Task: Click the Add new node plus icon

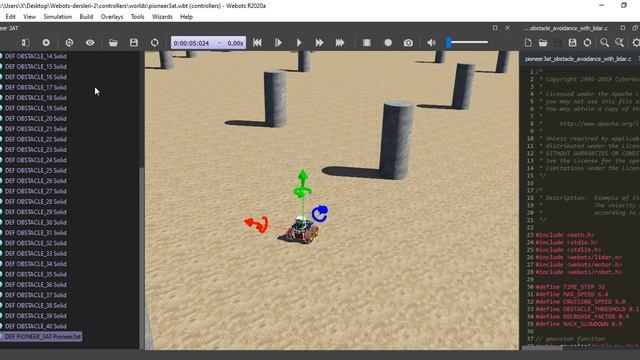Action: coord(46,42)
